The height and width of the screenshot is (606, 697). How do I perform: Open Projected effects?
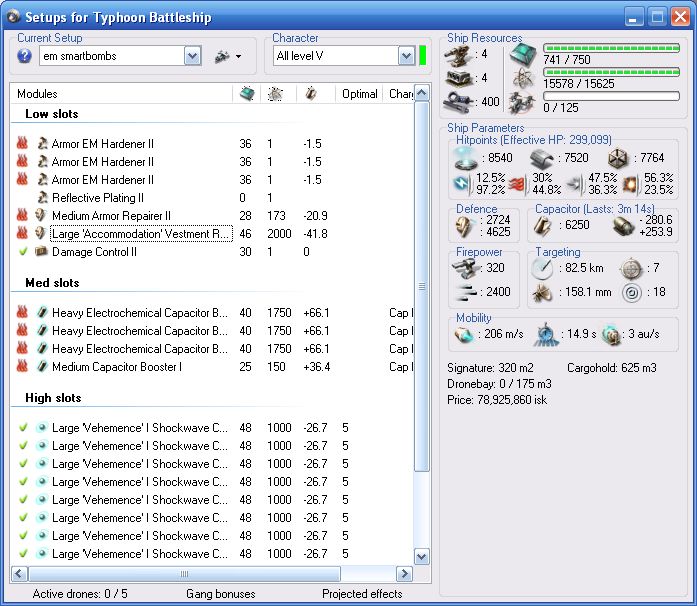point(362,594)
